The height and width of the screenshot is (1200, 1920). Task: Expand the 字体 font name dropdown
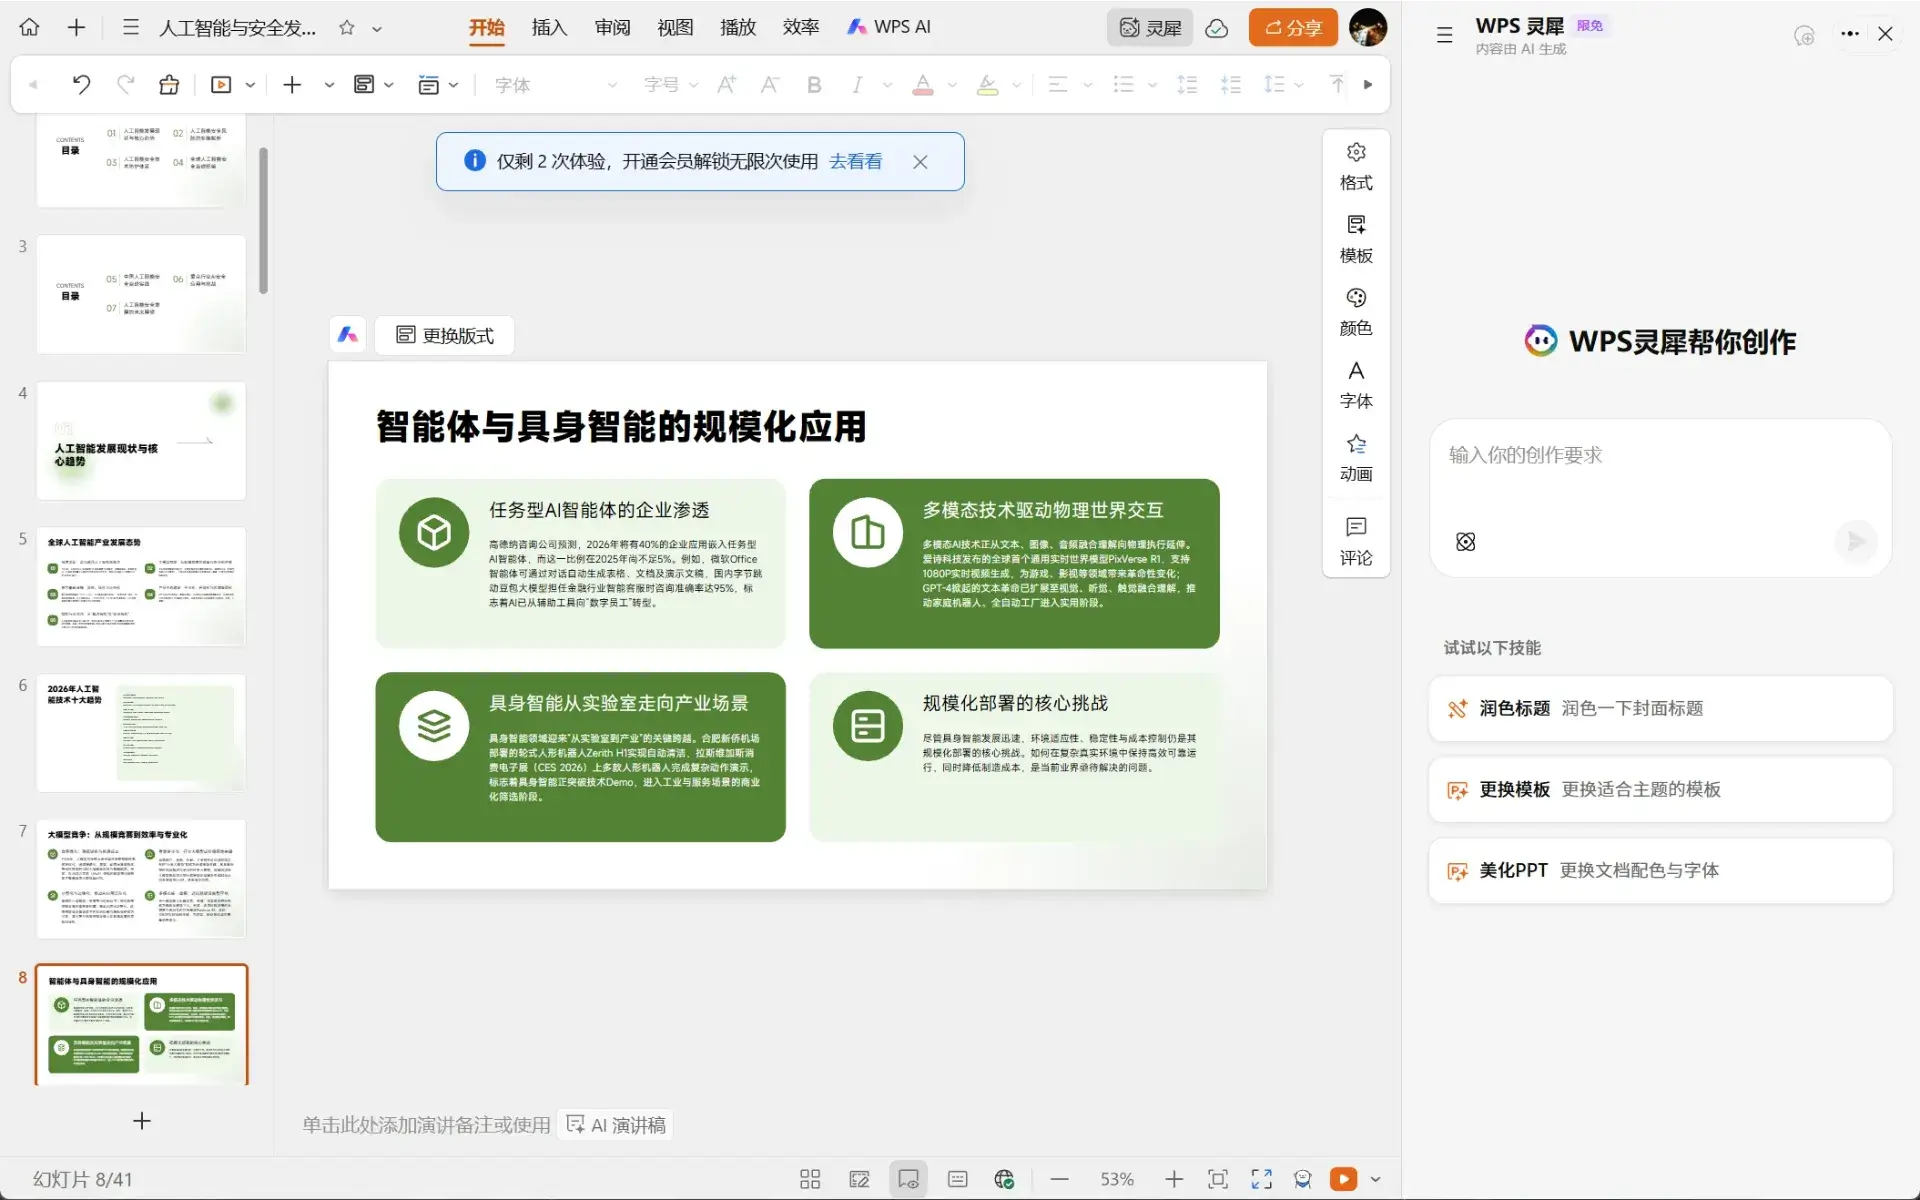click(x=612, y=85)
